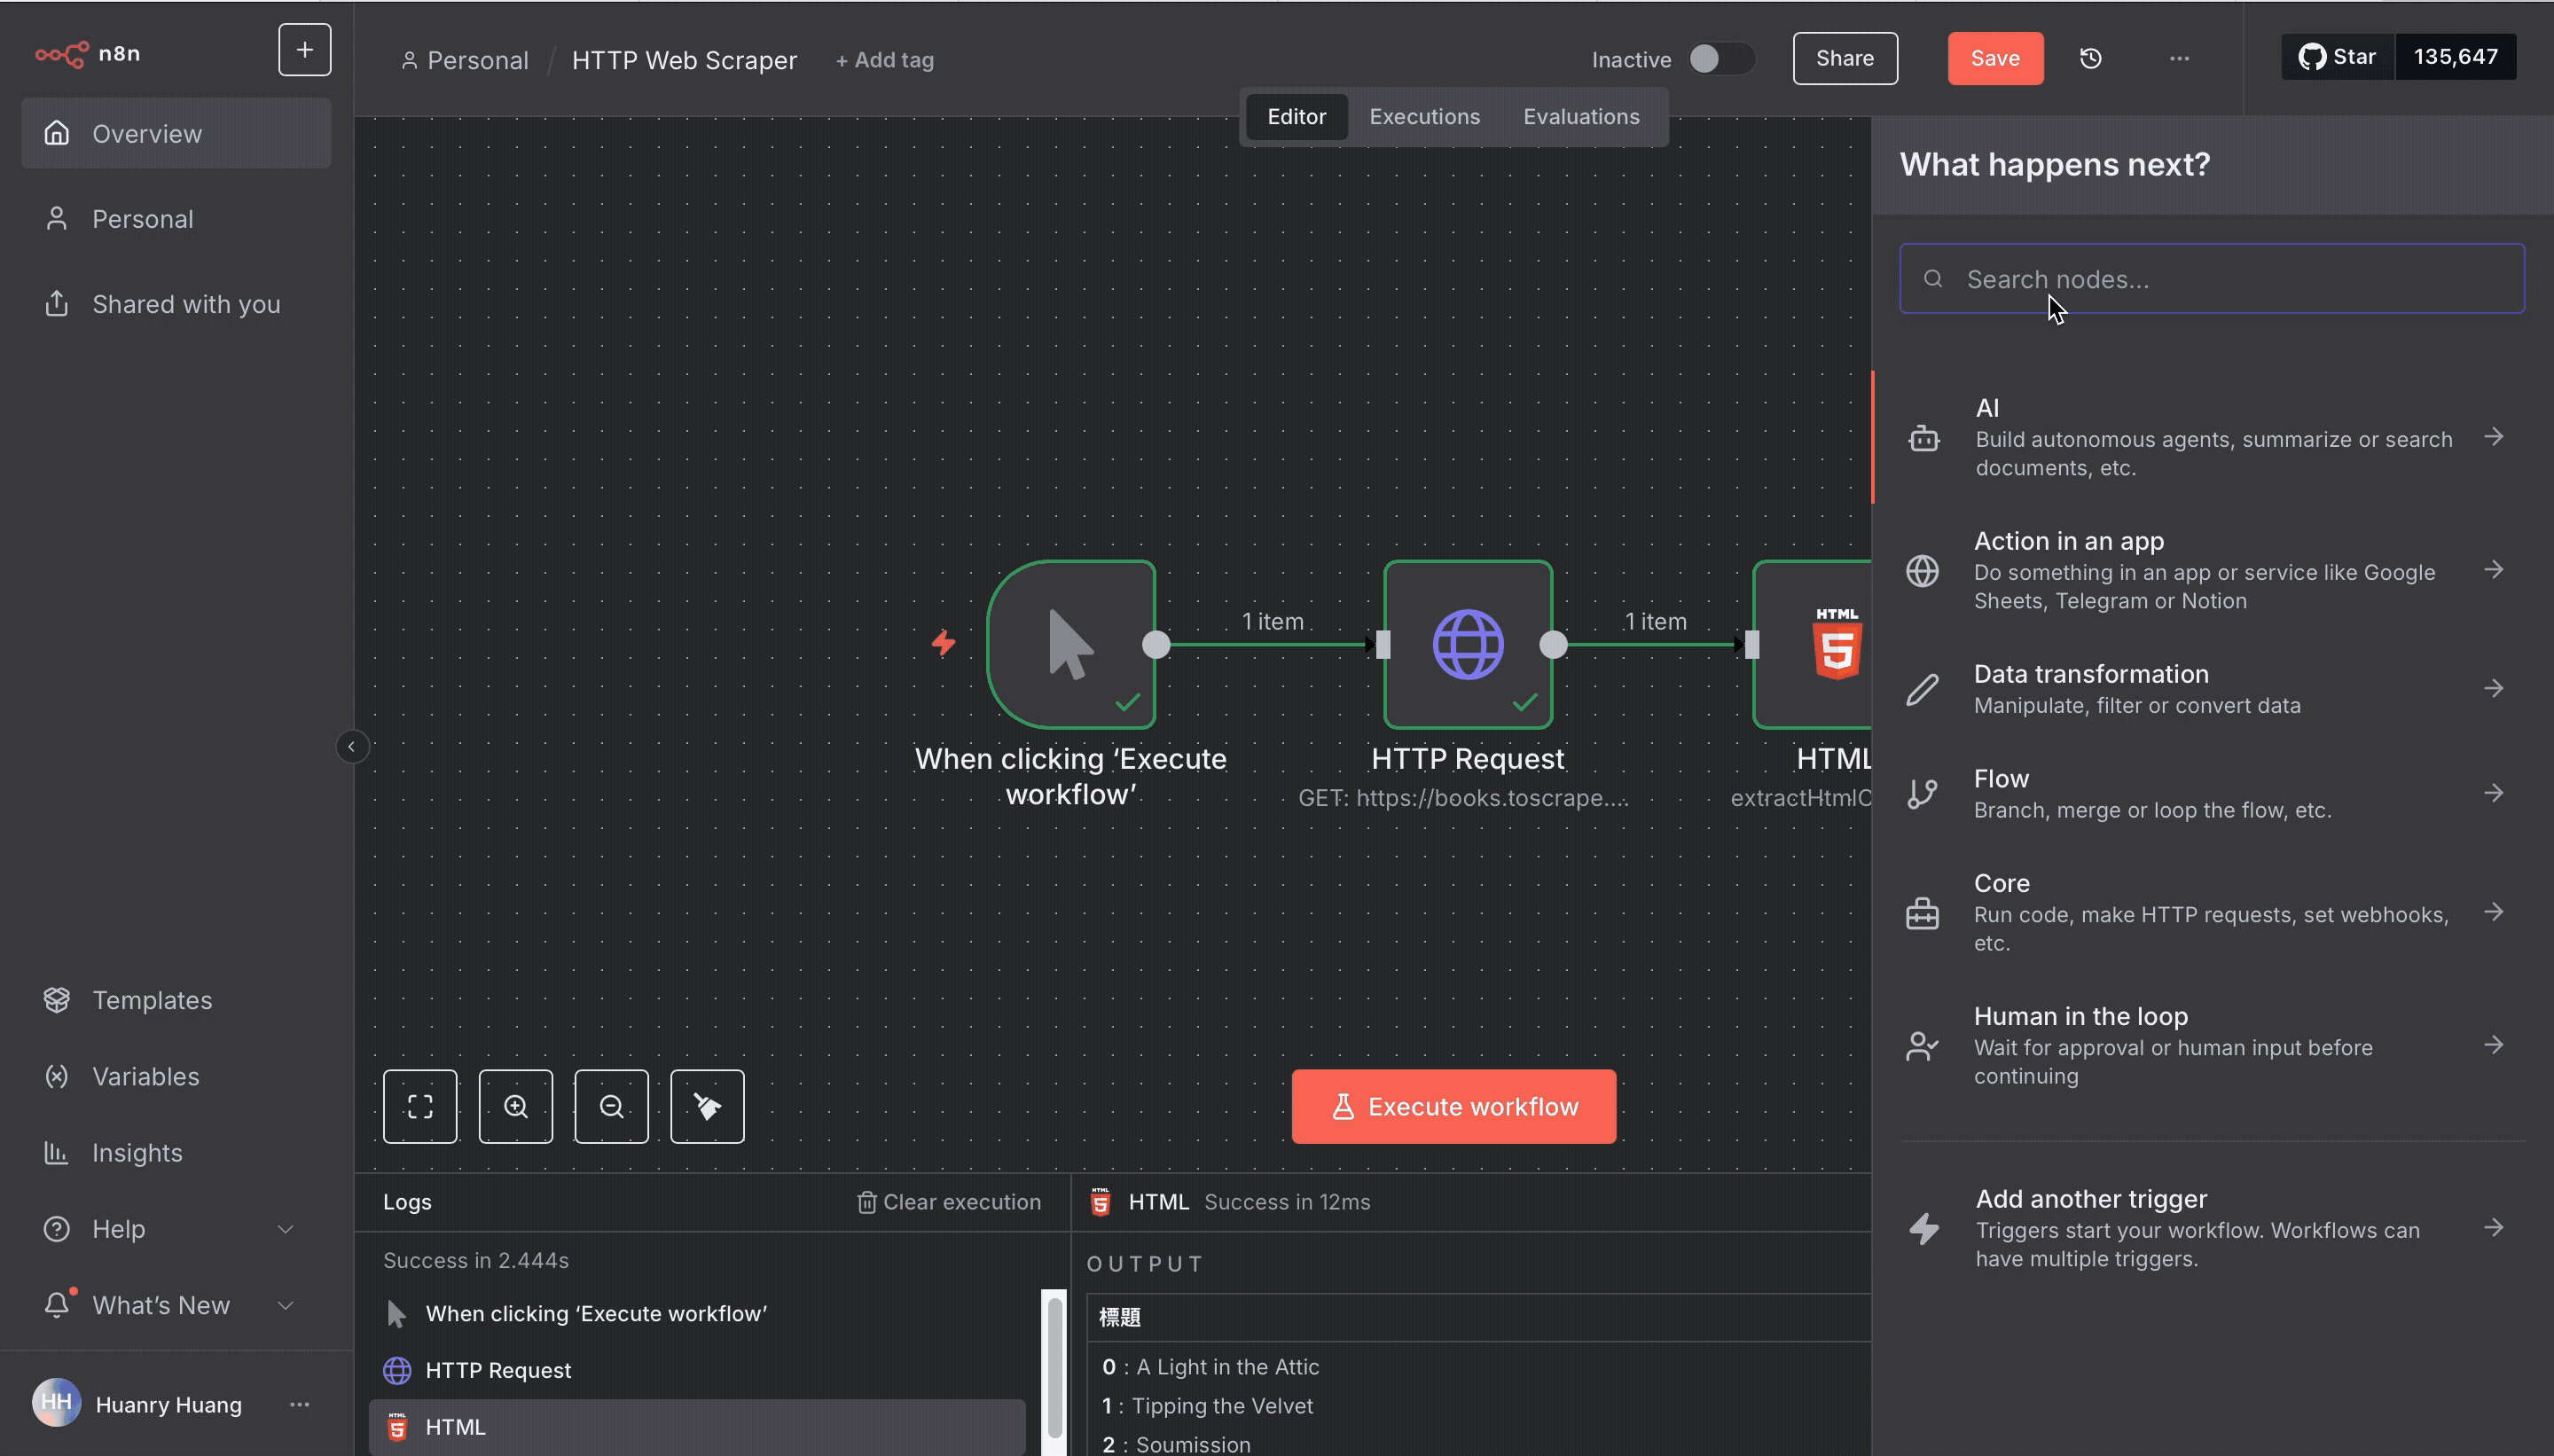
Task: Click the plus create-new button in sidebar
Action: tap(304, 50)
